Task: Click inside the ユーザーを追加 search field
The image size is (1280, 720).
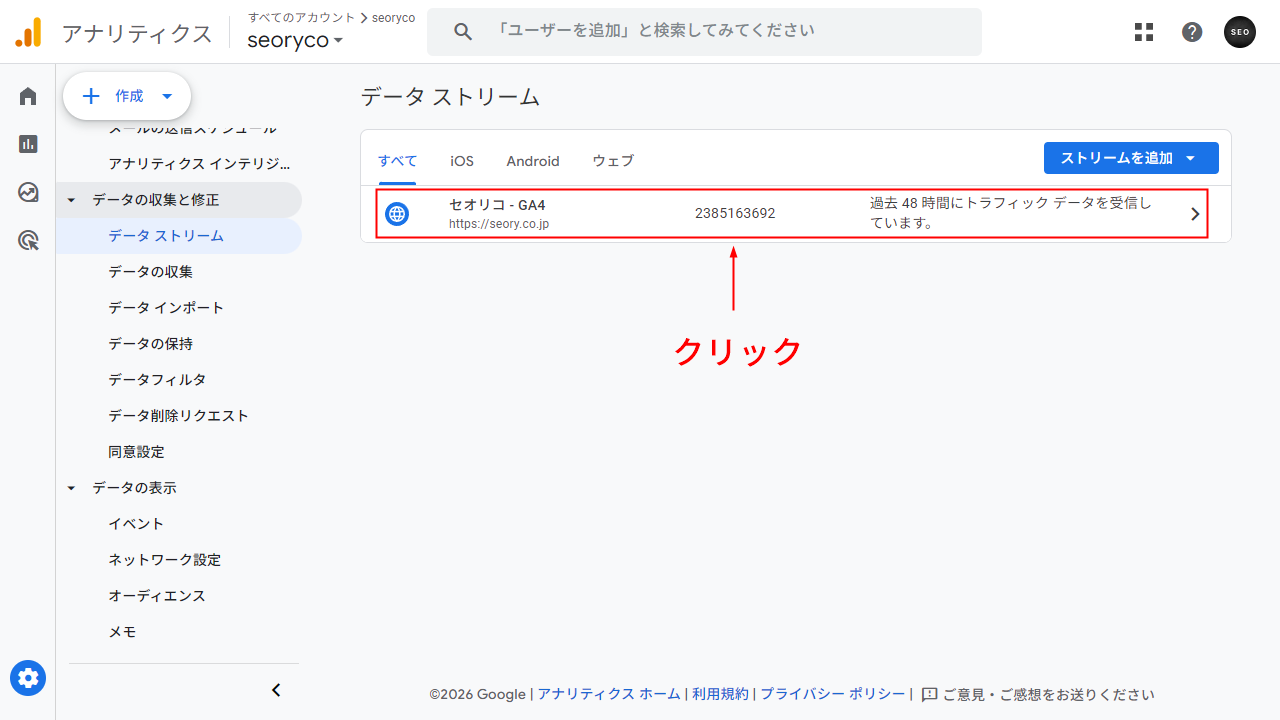Action: 700,31
